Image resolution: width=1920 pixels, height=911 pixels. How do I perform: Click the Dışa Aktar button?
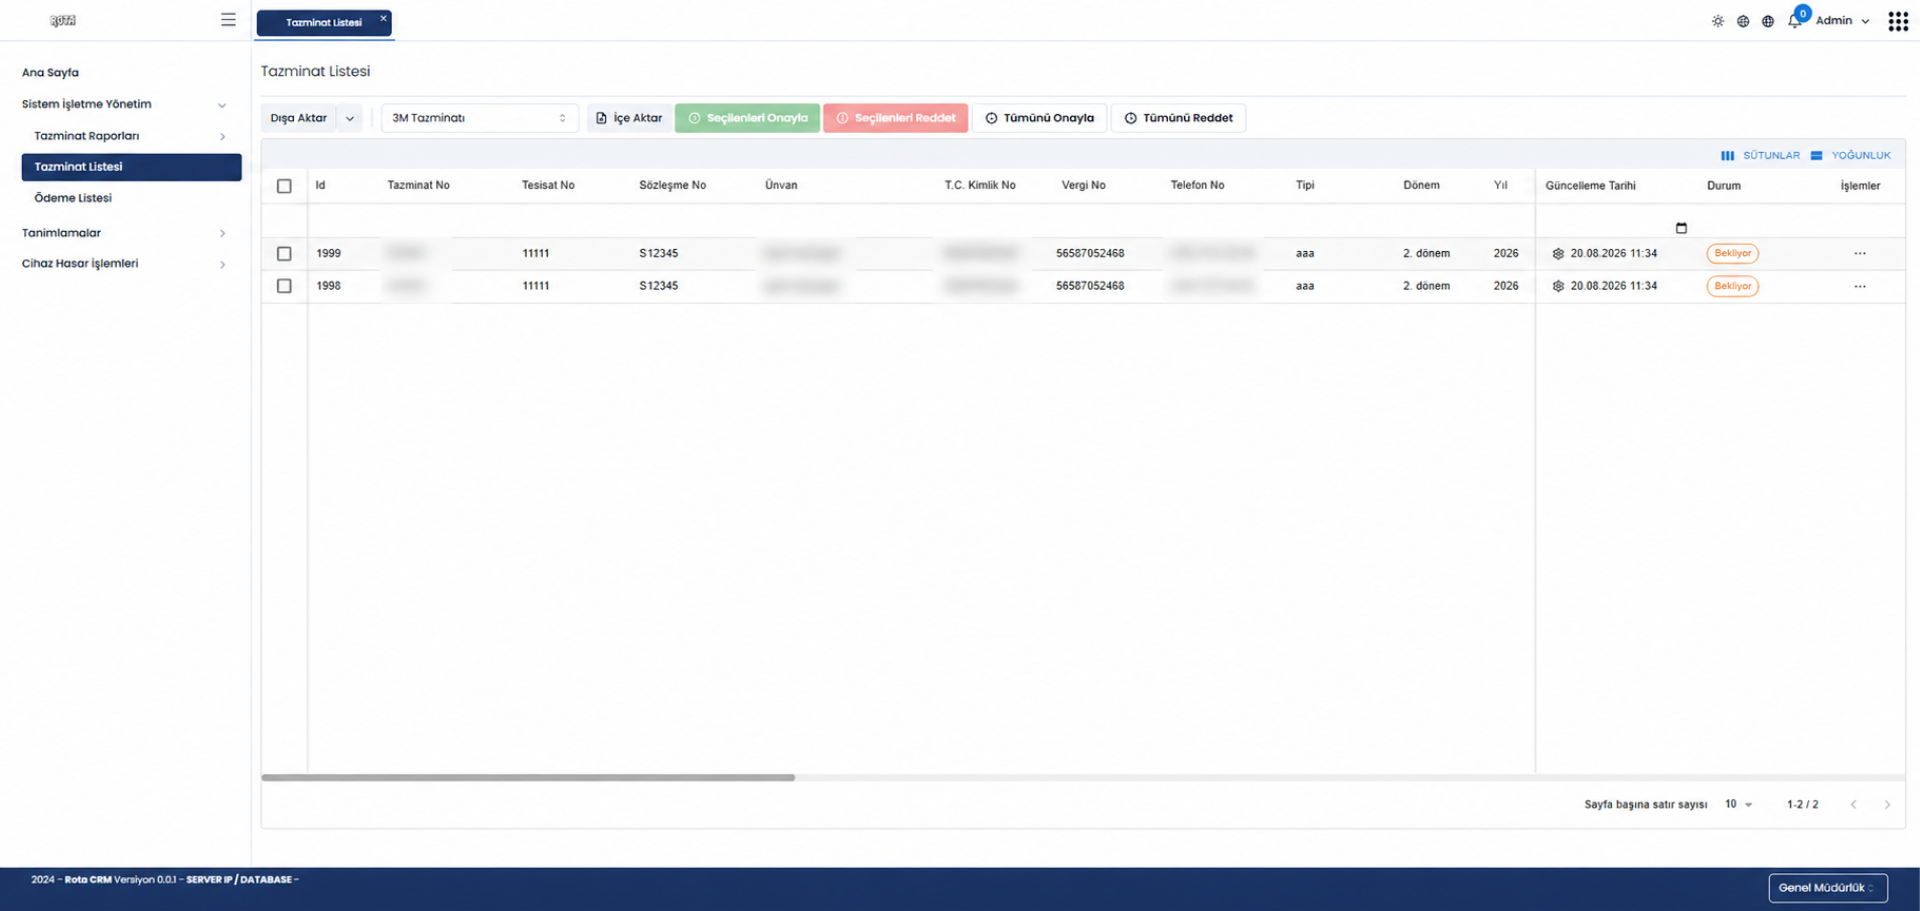click(x=299, y=118)
